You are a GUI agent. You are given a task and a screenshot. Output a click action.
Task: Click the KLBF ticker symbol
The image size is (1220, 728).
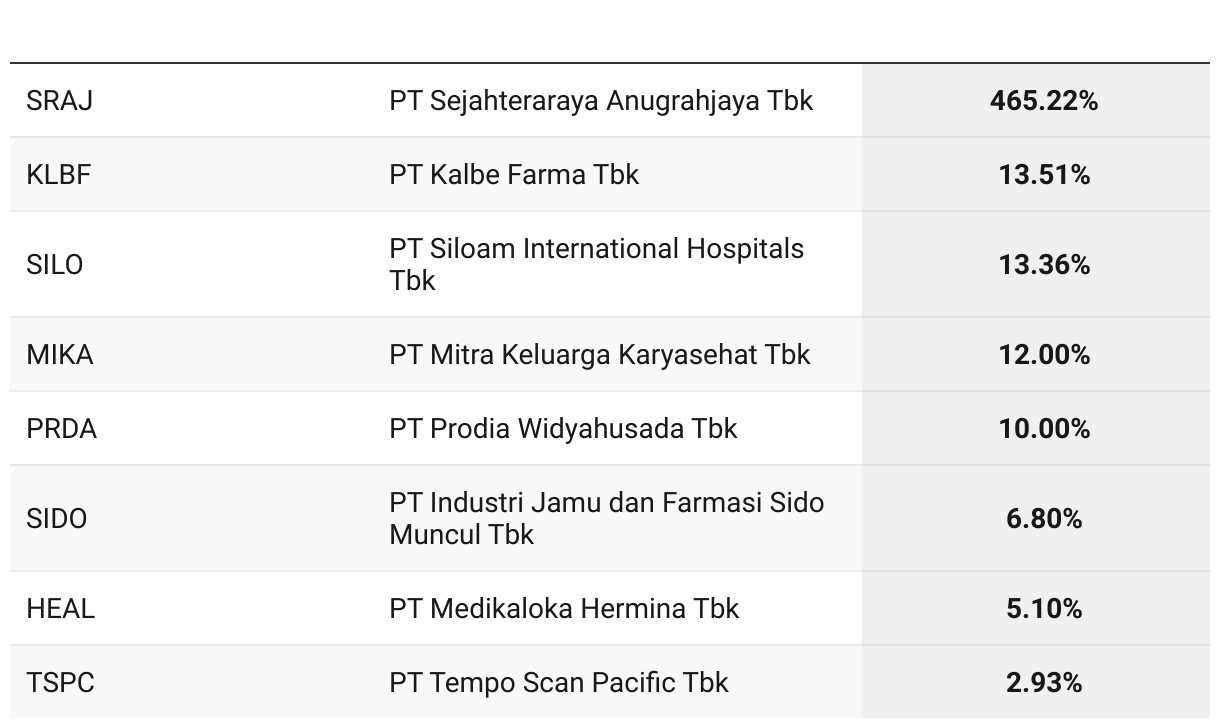[x=58, y=175]
